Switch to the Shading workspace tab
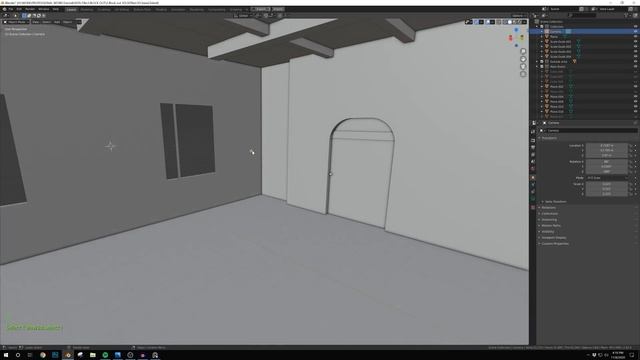 (161, 9)
